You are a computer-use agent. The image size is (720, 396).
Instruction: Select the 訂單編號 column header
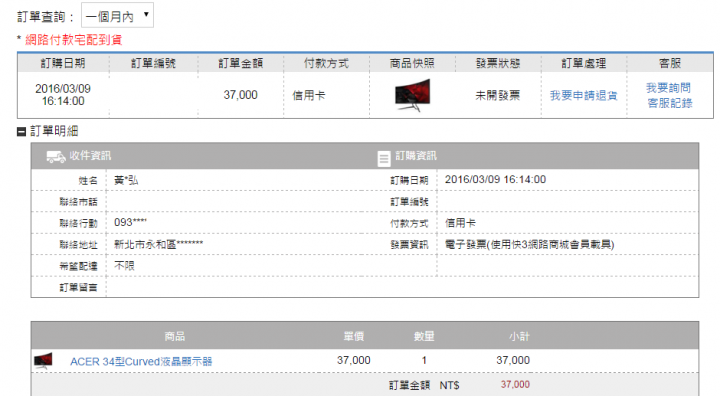153,63
